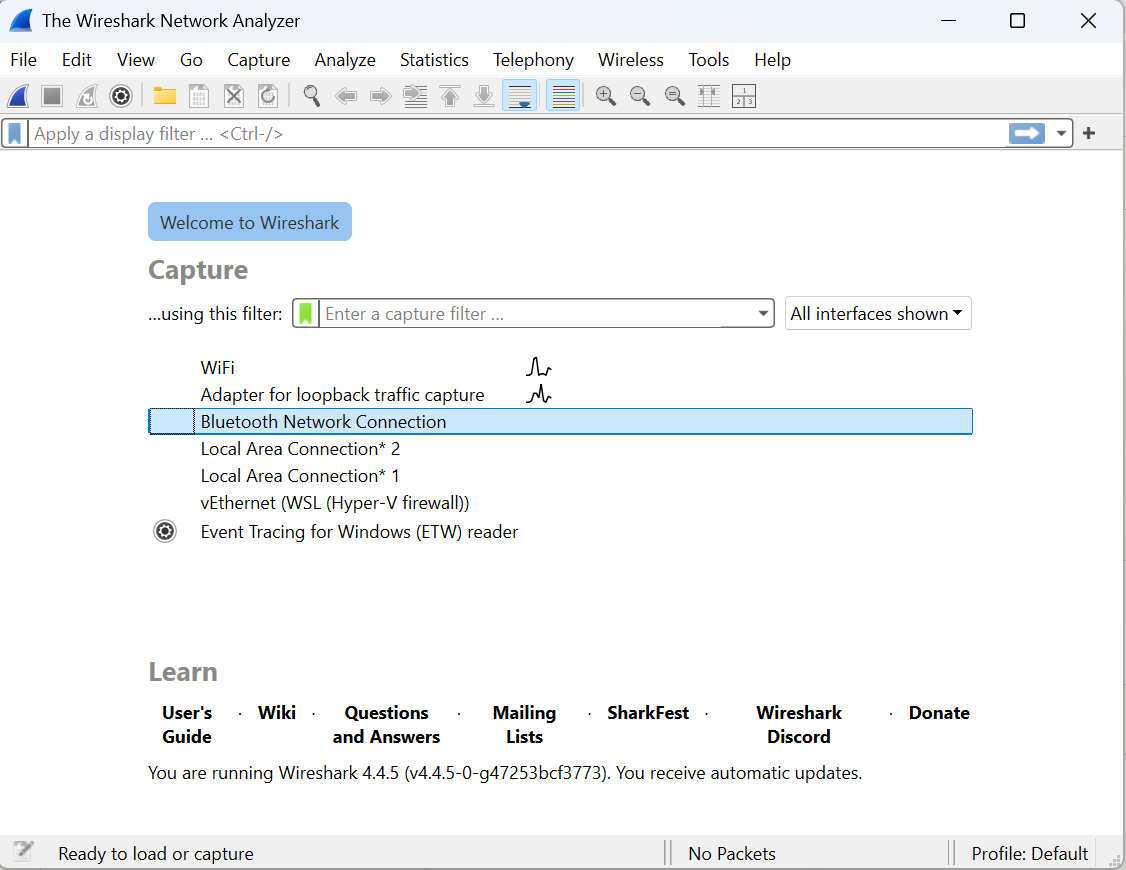This screenshot has width=1126, height=870.
Task: Click the Resize columns toolbar icon
Action: 709,96
